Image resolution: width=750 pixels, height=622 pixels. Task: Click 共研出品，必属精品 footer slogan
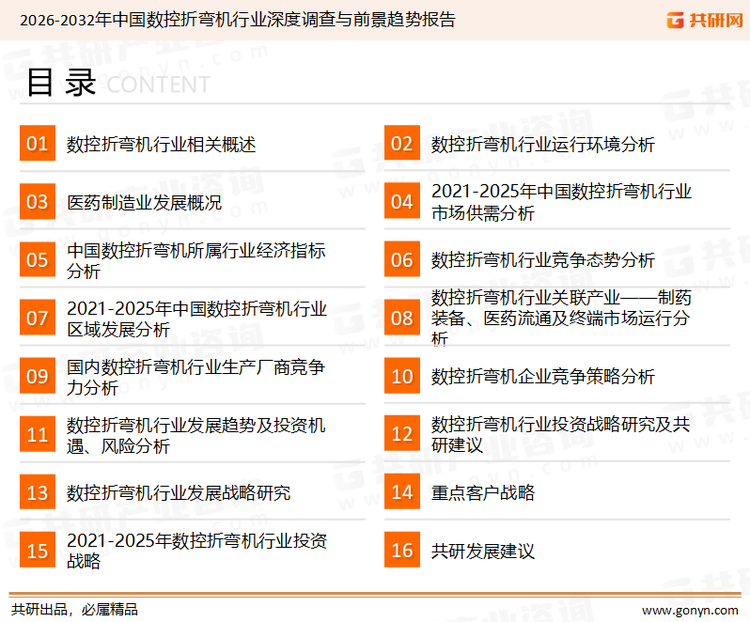pyautogui.click(x=75, y=609)
